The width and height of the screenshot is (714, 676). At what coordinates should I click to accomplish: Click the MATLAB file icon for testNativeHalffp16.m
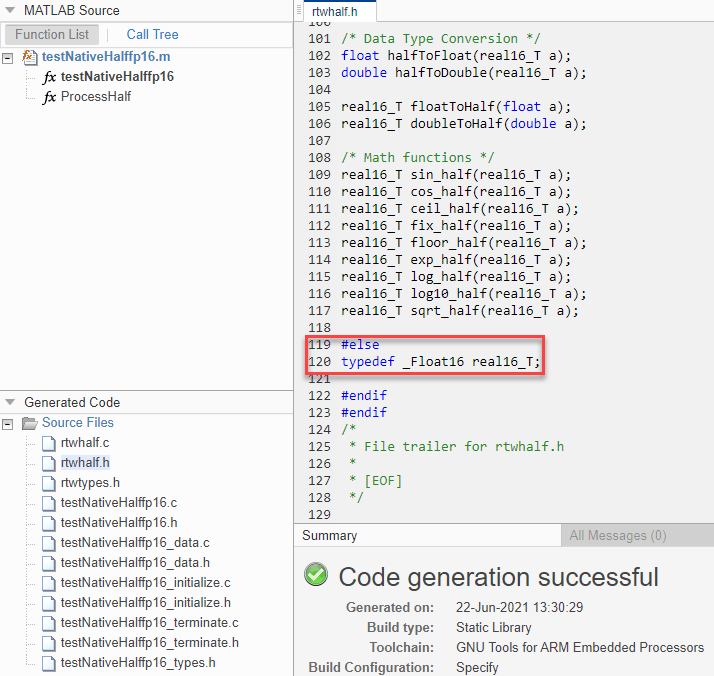click(x=30, y=57)
